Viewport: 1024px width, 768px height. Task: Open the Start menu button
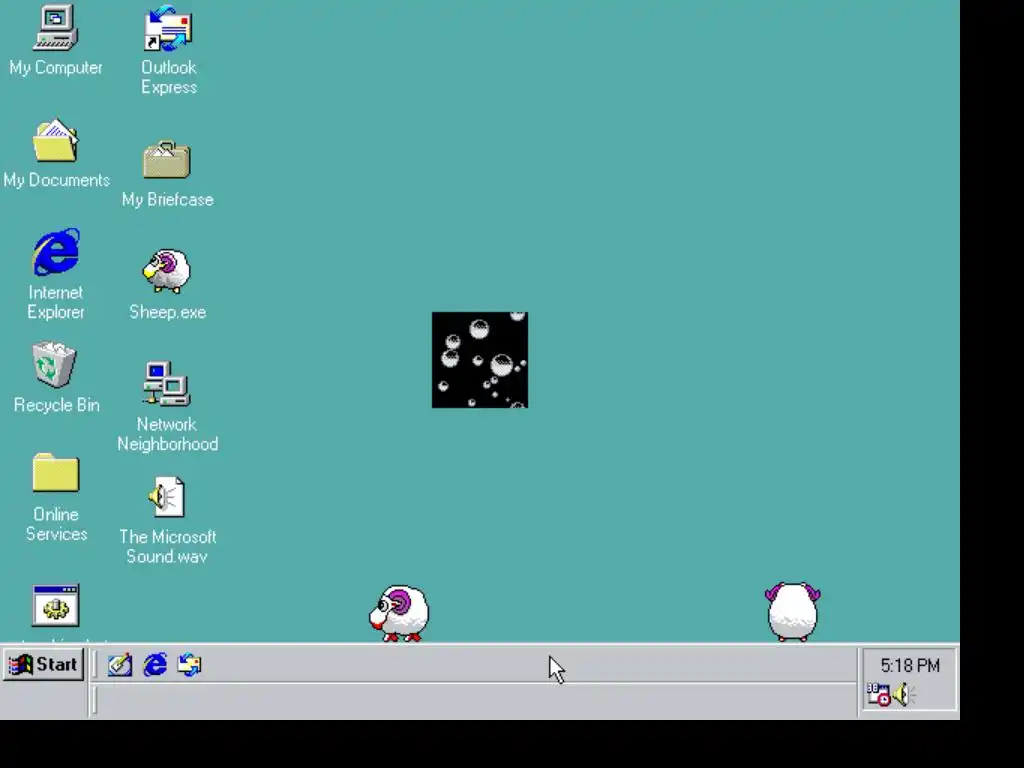click(43, 665)
